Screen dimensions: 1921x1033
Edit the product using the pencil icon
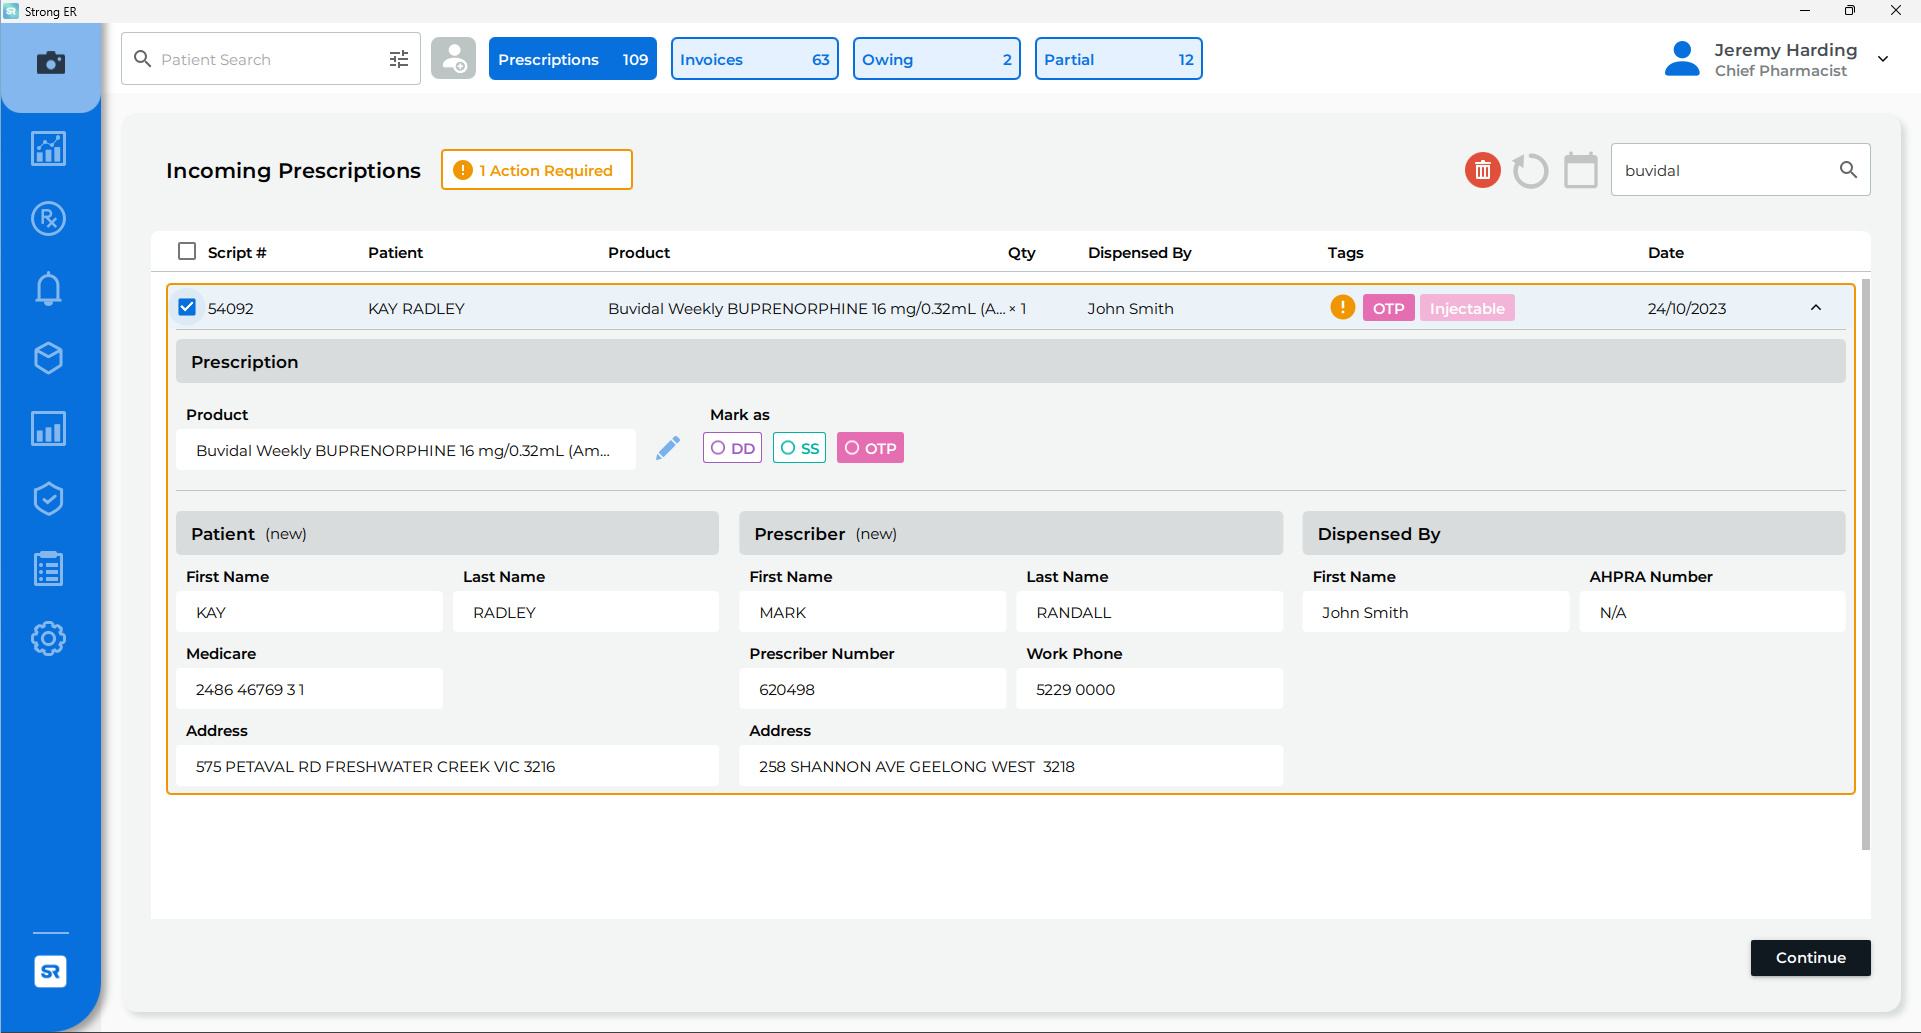667,447
